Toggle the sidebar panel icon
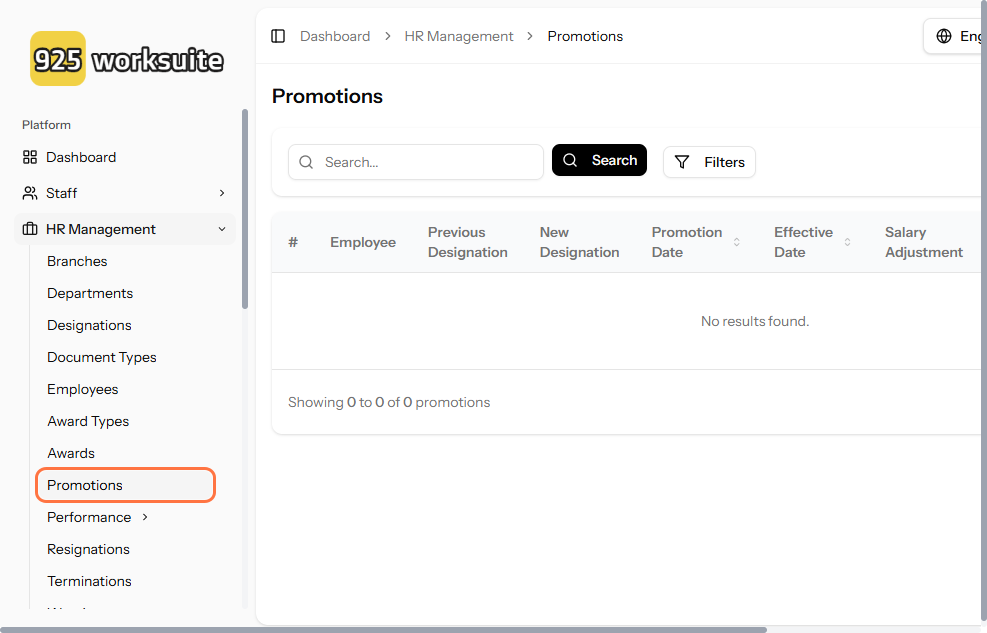Image resolution: width=987 pixels, height=633 pixels. (x=278, y=36)
